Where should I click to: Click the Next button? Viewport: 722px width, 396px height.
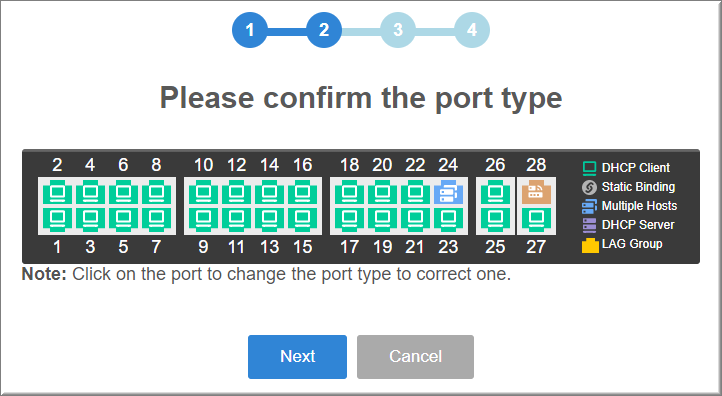(297, 357)
